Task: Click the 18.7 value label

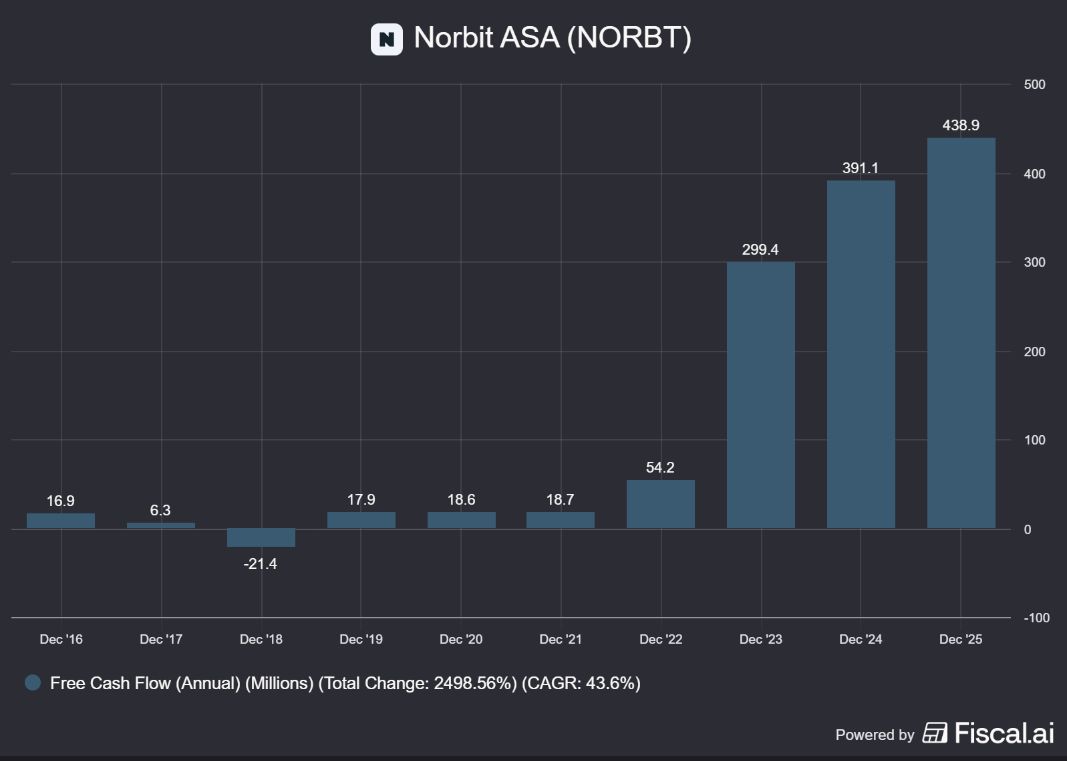Action: coord(560,500)
